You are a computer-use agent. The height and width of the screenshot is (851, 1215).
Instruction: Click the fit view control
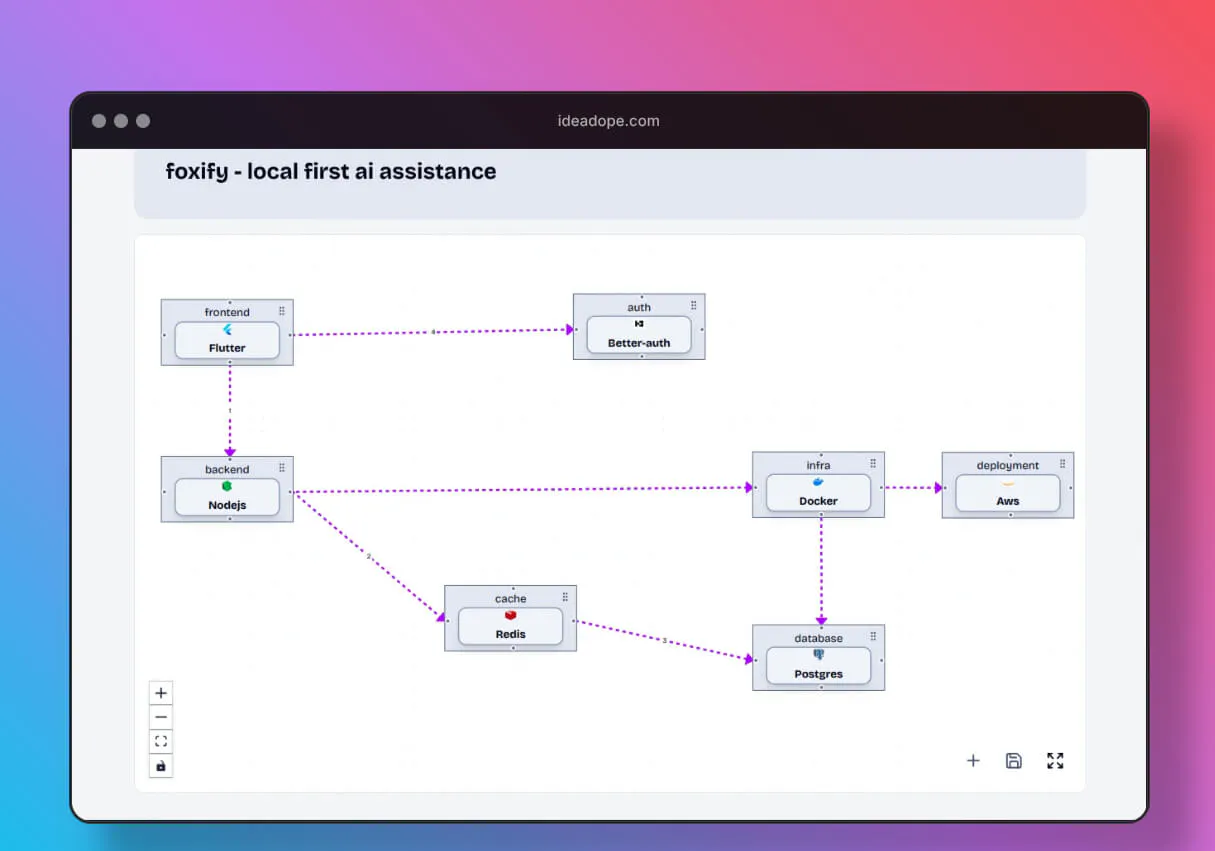point(161,742)
